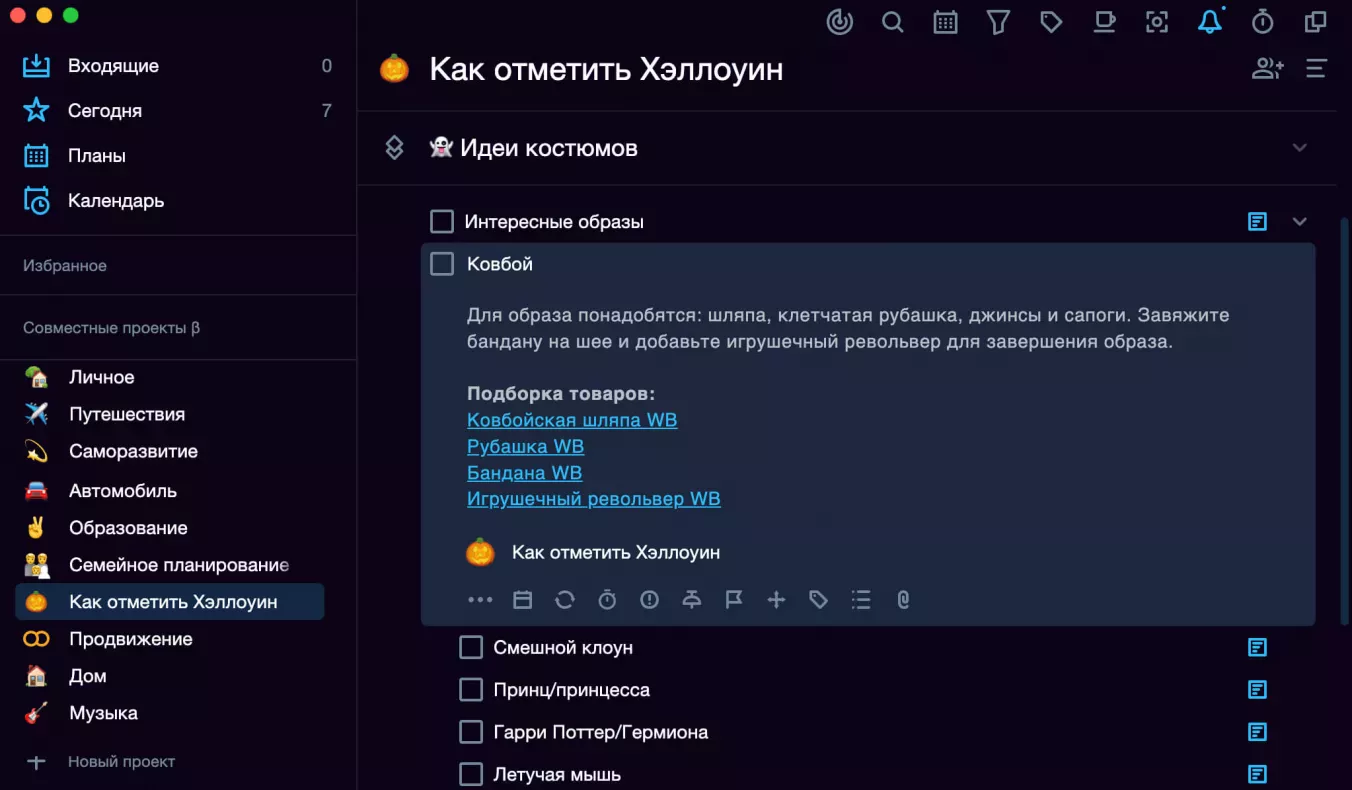Open project view options menu icon
1352x790 pixels.
point(1316,68)
